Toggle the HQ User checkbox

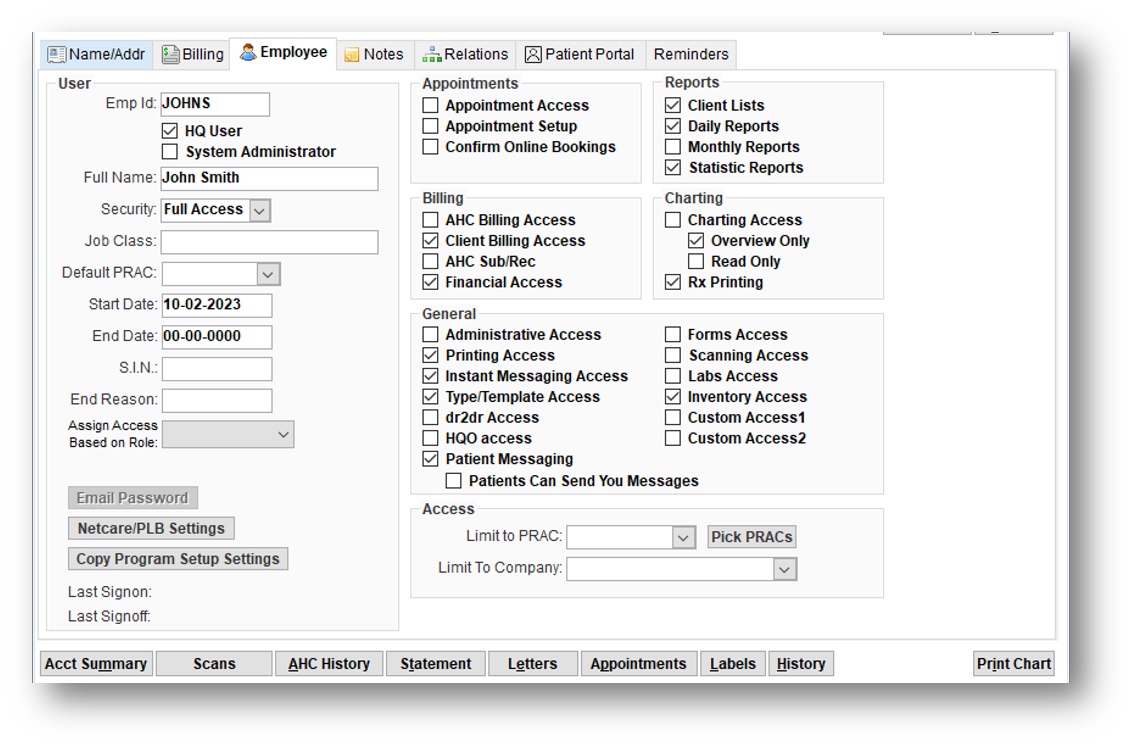click(x=169, y=131)
